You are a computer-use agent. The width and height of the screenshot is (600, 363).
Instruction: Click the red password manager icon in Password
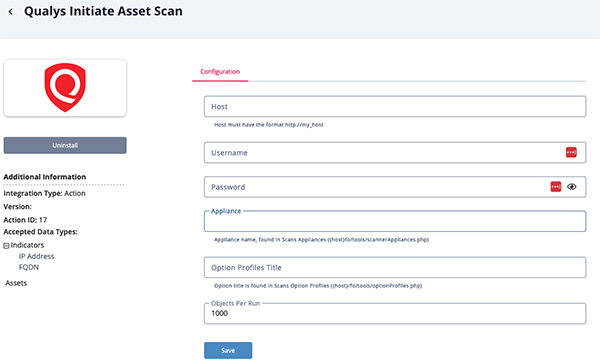(556, 187)
